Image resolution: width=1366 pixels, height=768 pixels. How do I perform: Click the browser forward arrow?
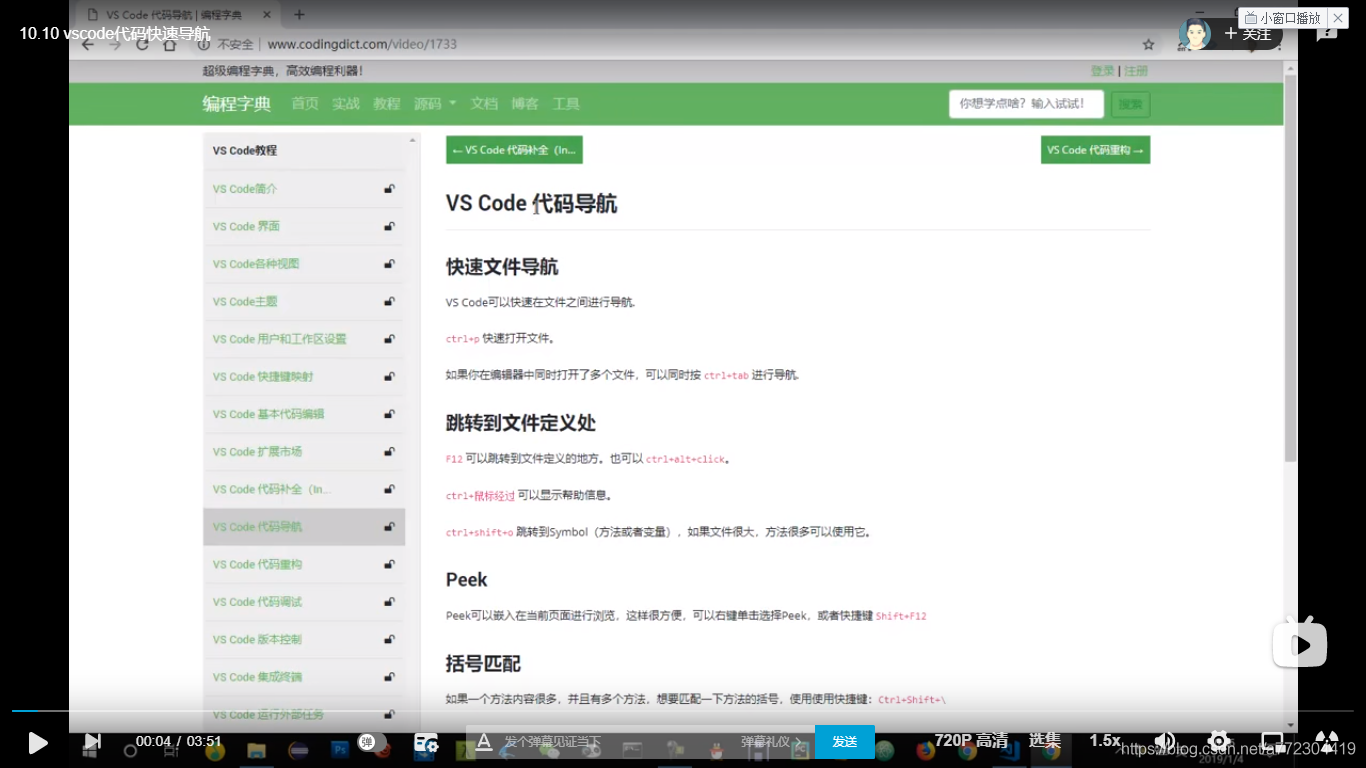point(115,44)
